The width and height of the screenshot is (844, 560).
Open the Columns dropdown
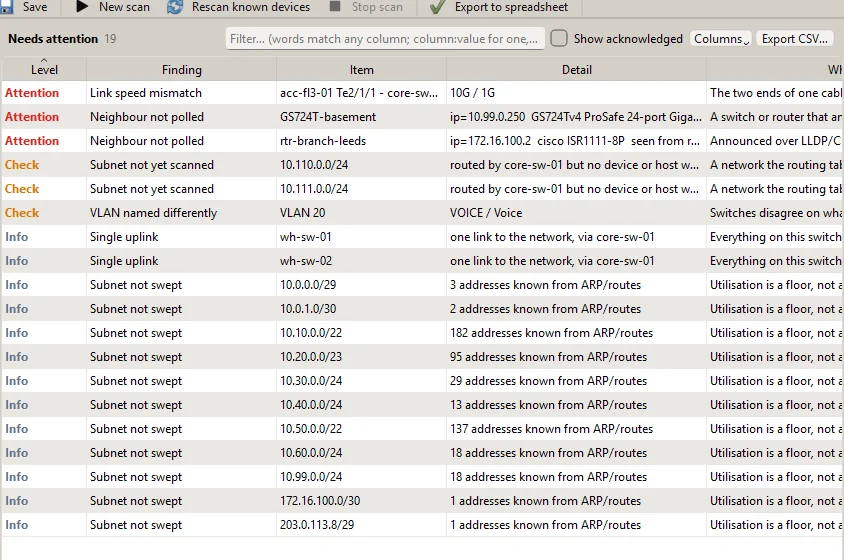(x=721, y=39)
